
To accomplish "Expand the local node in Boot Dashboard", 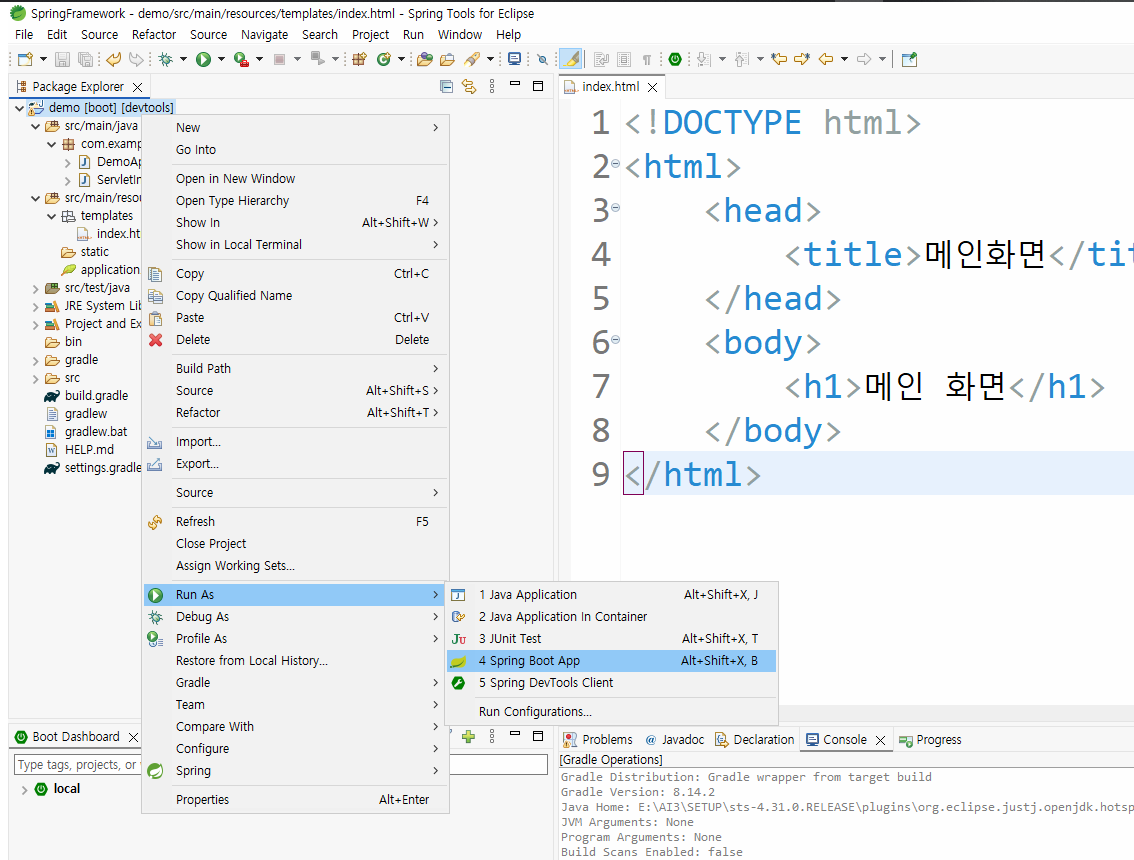I will (24, 790).
